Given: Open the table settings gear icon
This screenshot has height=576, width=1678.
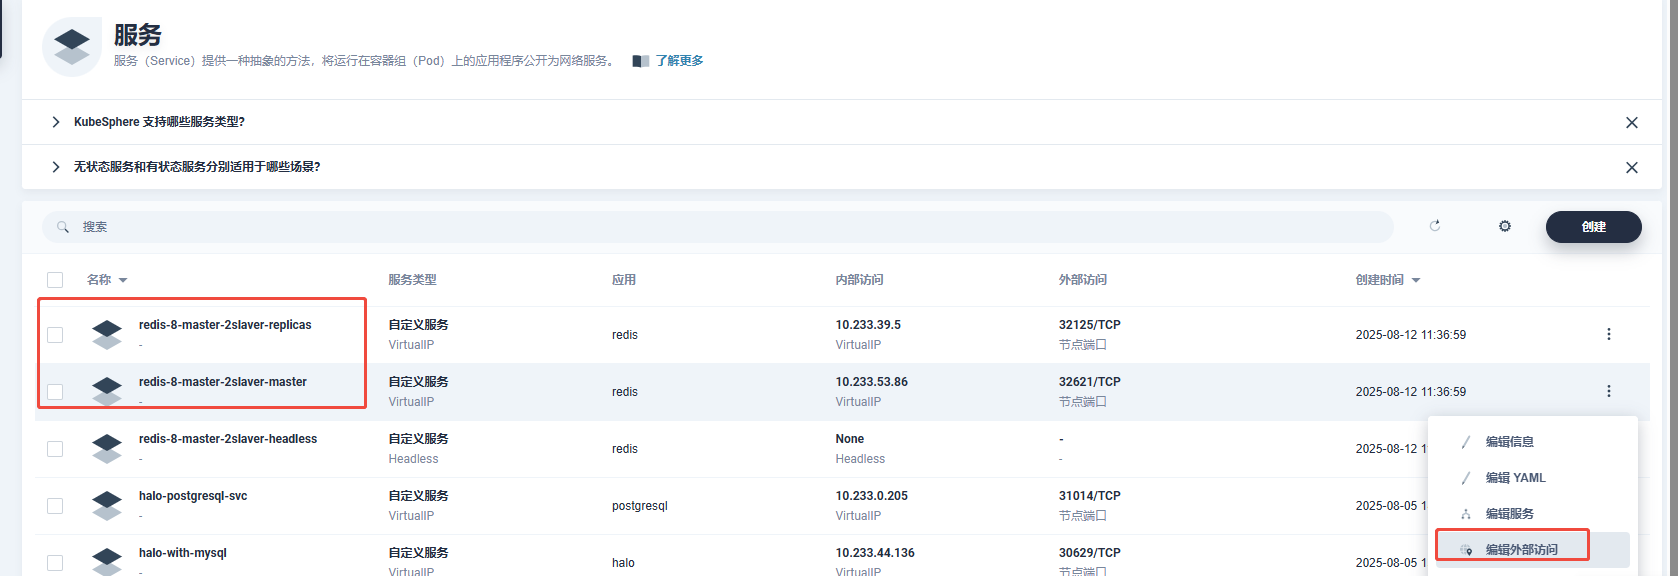Looking at the screenshot, I should pos(1504,227).
